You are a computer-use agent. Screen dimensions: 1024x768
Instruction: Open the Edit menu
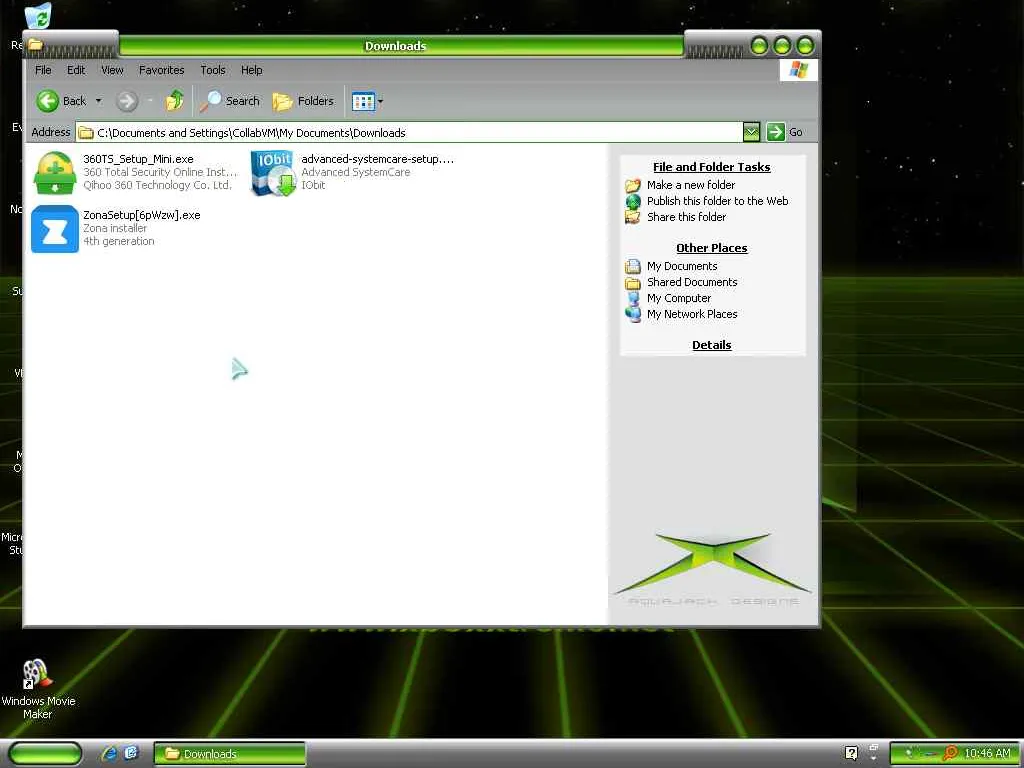click(x=76, y=70)
